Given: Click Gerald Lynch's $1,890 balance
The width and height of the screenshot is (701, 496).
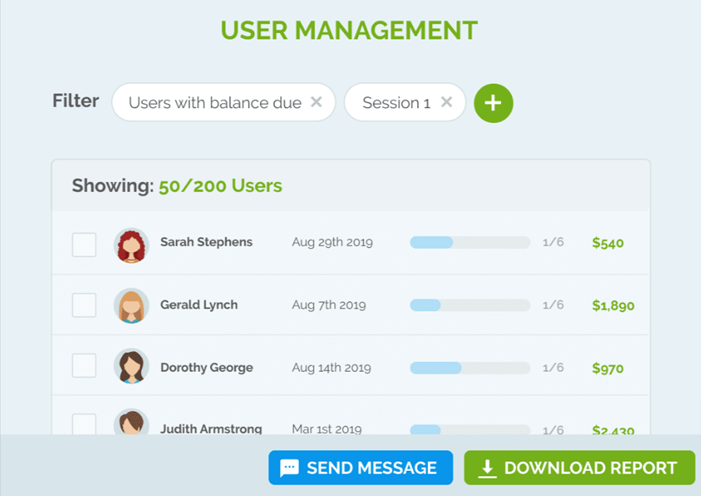Looking at the screenshot, I should [613, 306].
